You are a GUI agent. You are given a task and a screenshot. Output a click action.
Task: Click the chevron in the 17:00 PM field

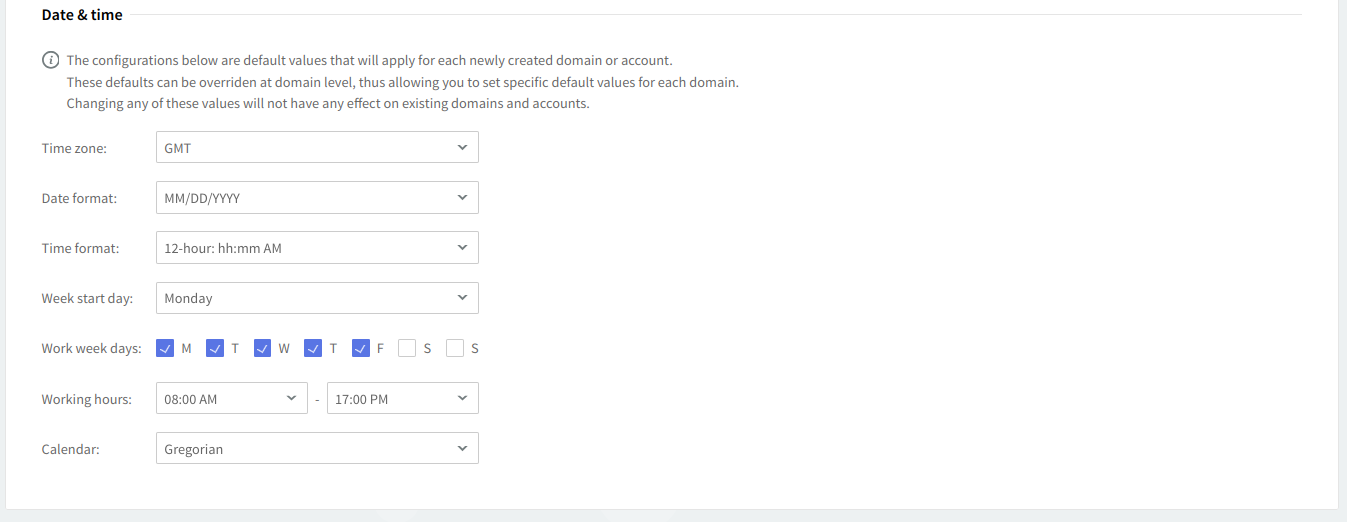pyautogui.click(x=462, y=399)
